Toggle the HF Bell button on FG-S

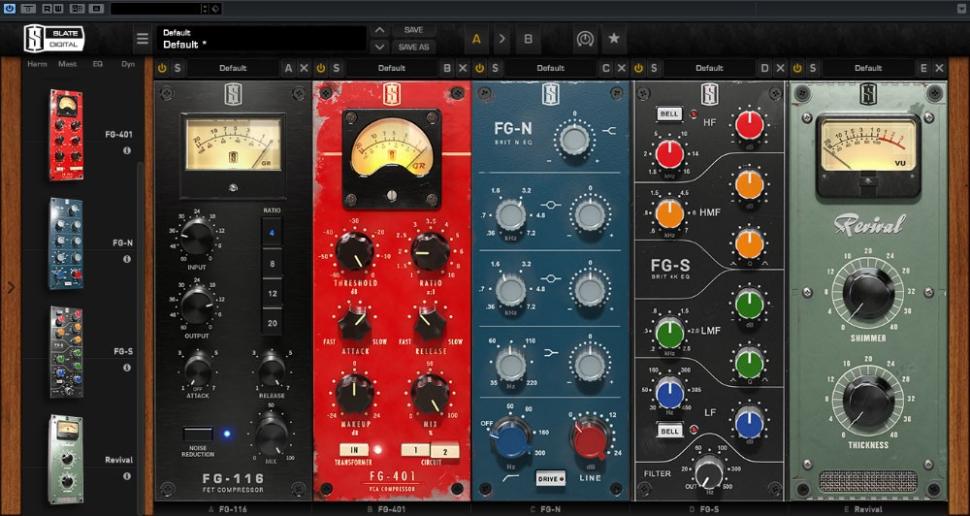pos(669,114)
